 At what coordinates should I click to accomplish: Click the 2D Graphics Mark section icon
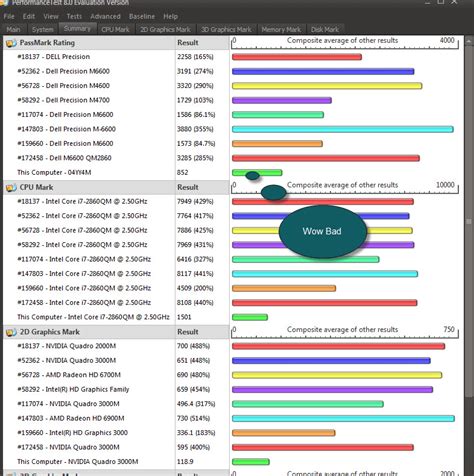[x=11, y=332]
